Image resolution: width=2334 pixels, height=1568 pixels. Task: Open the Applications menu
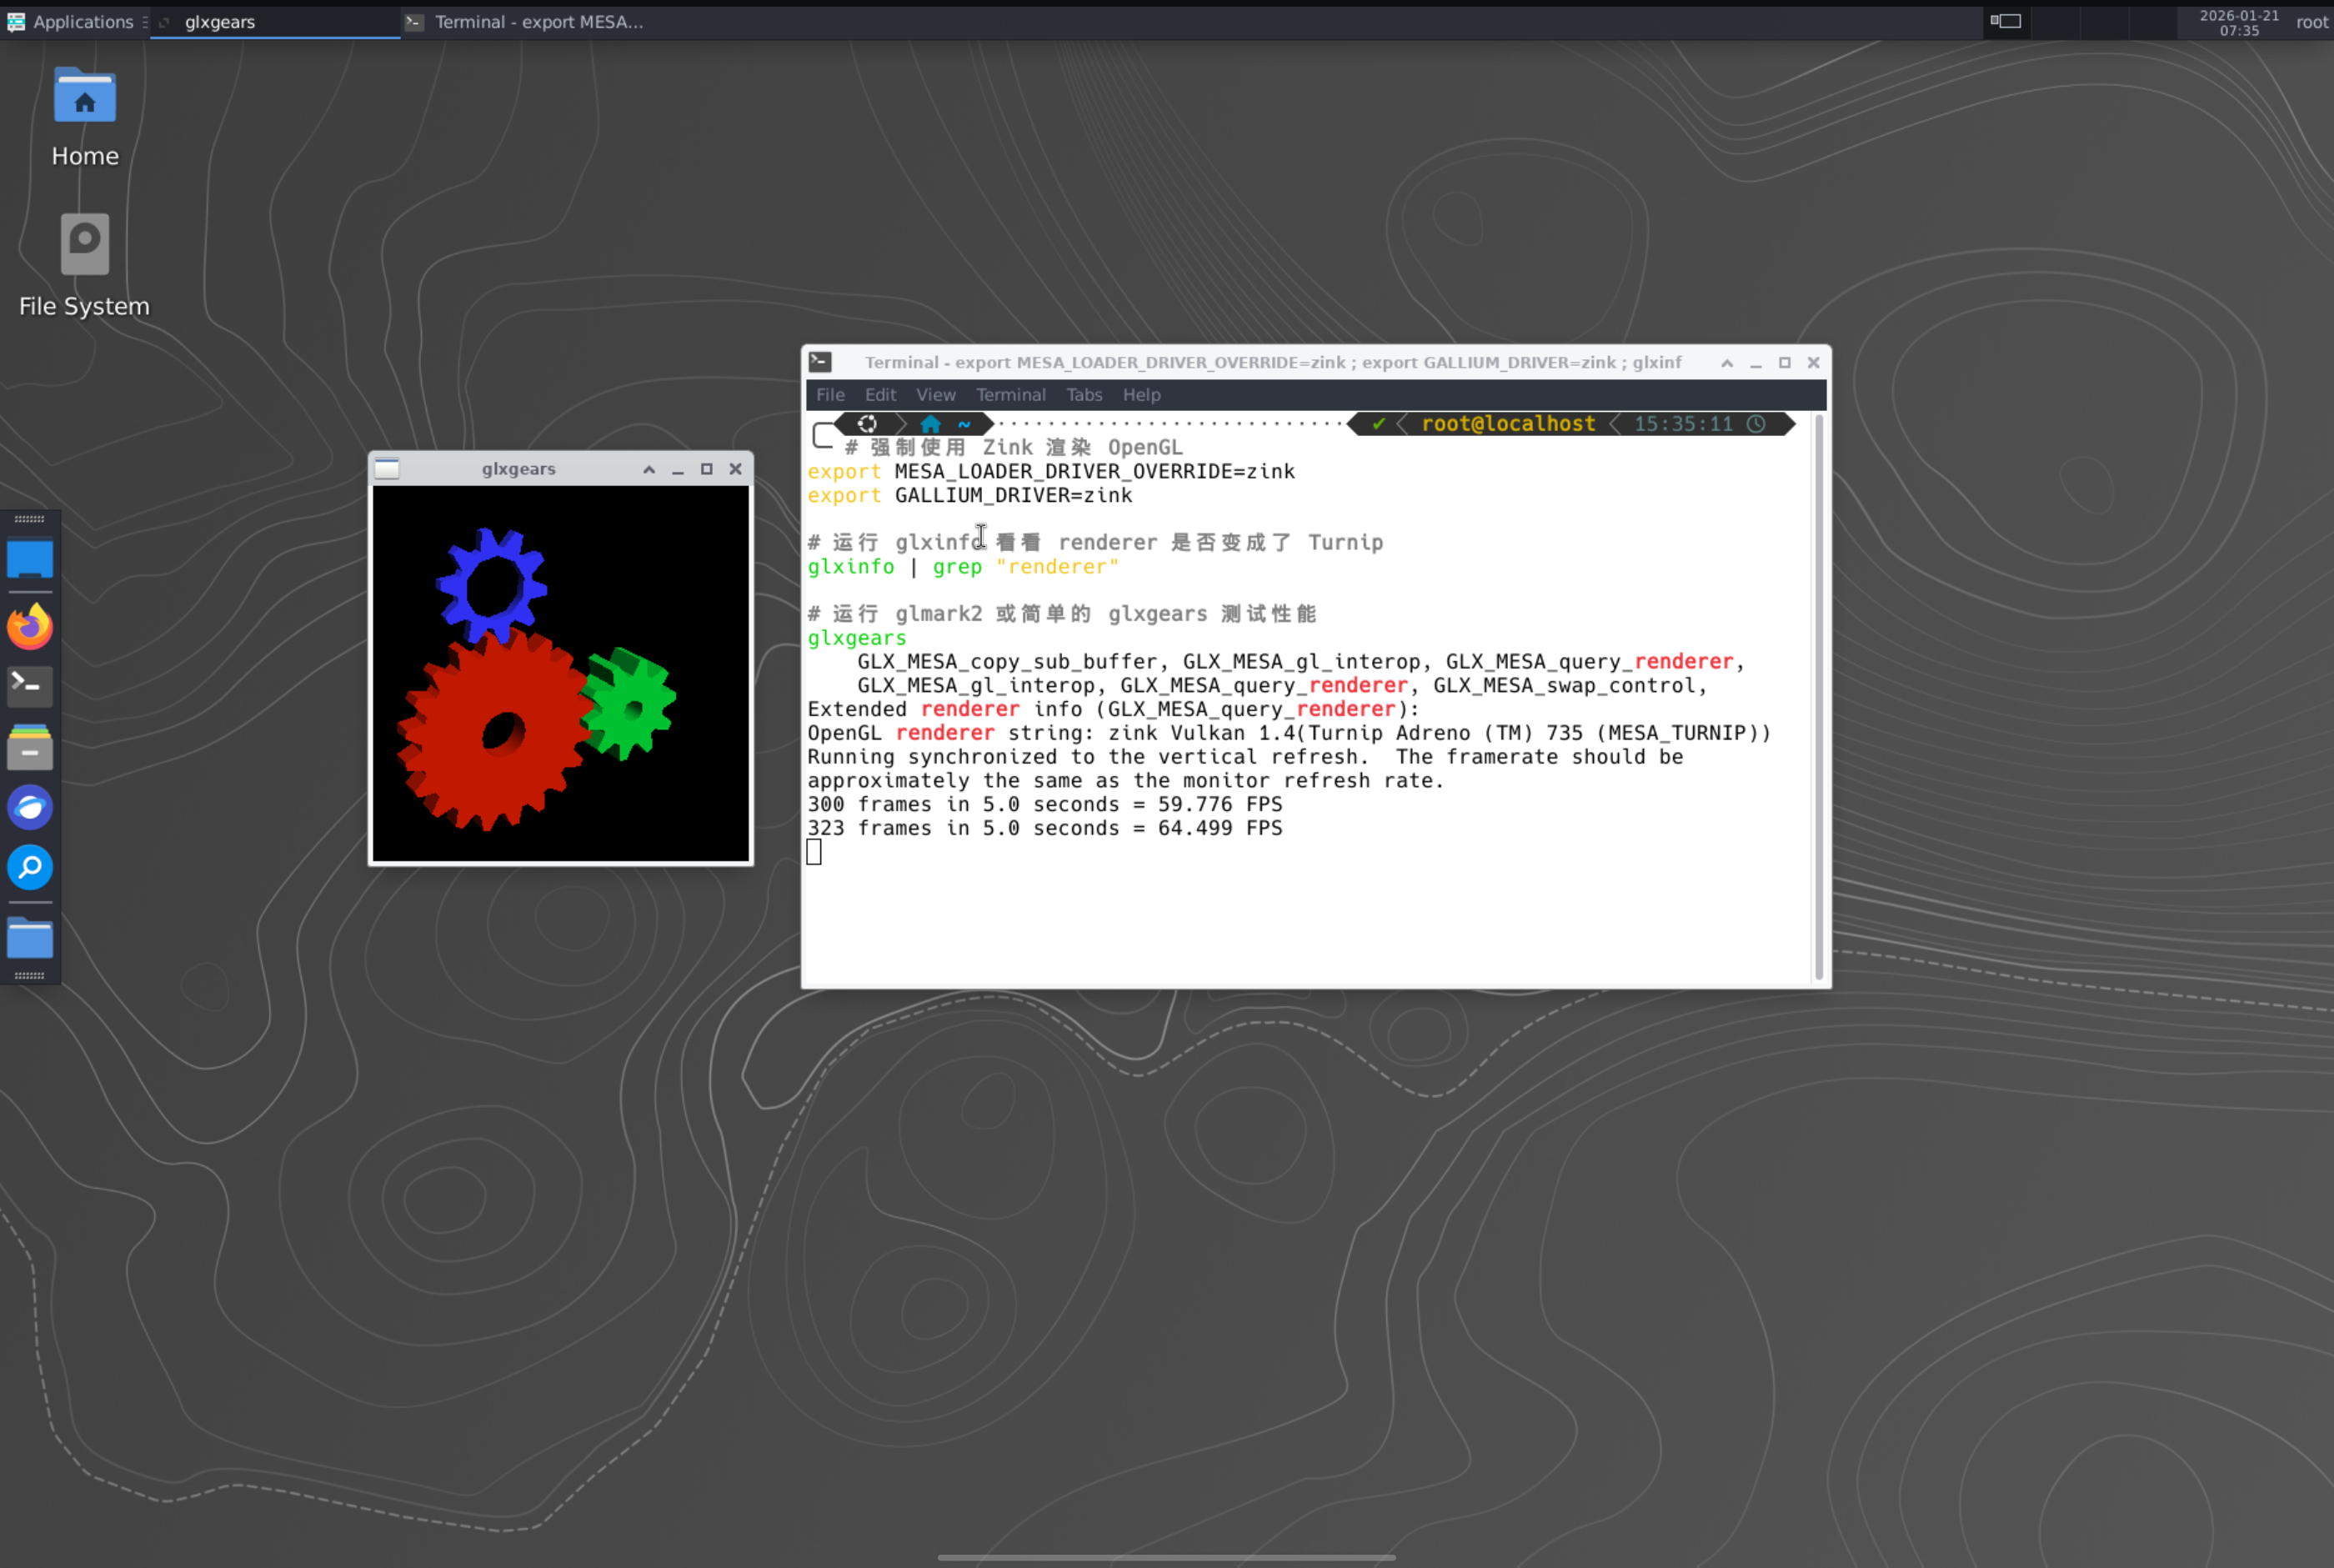tap(72, 21)
